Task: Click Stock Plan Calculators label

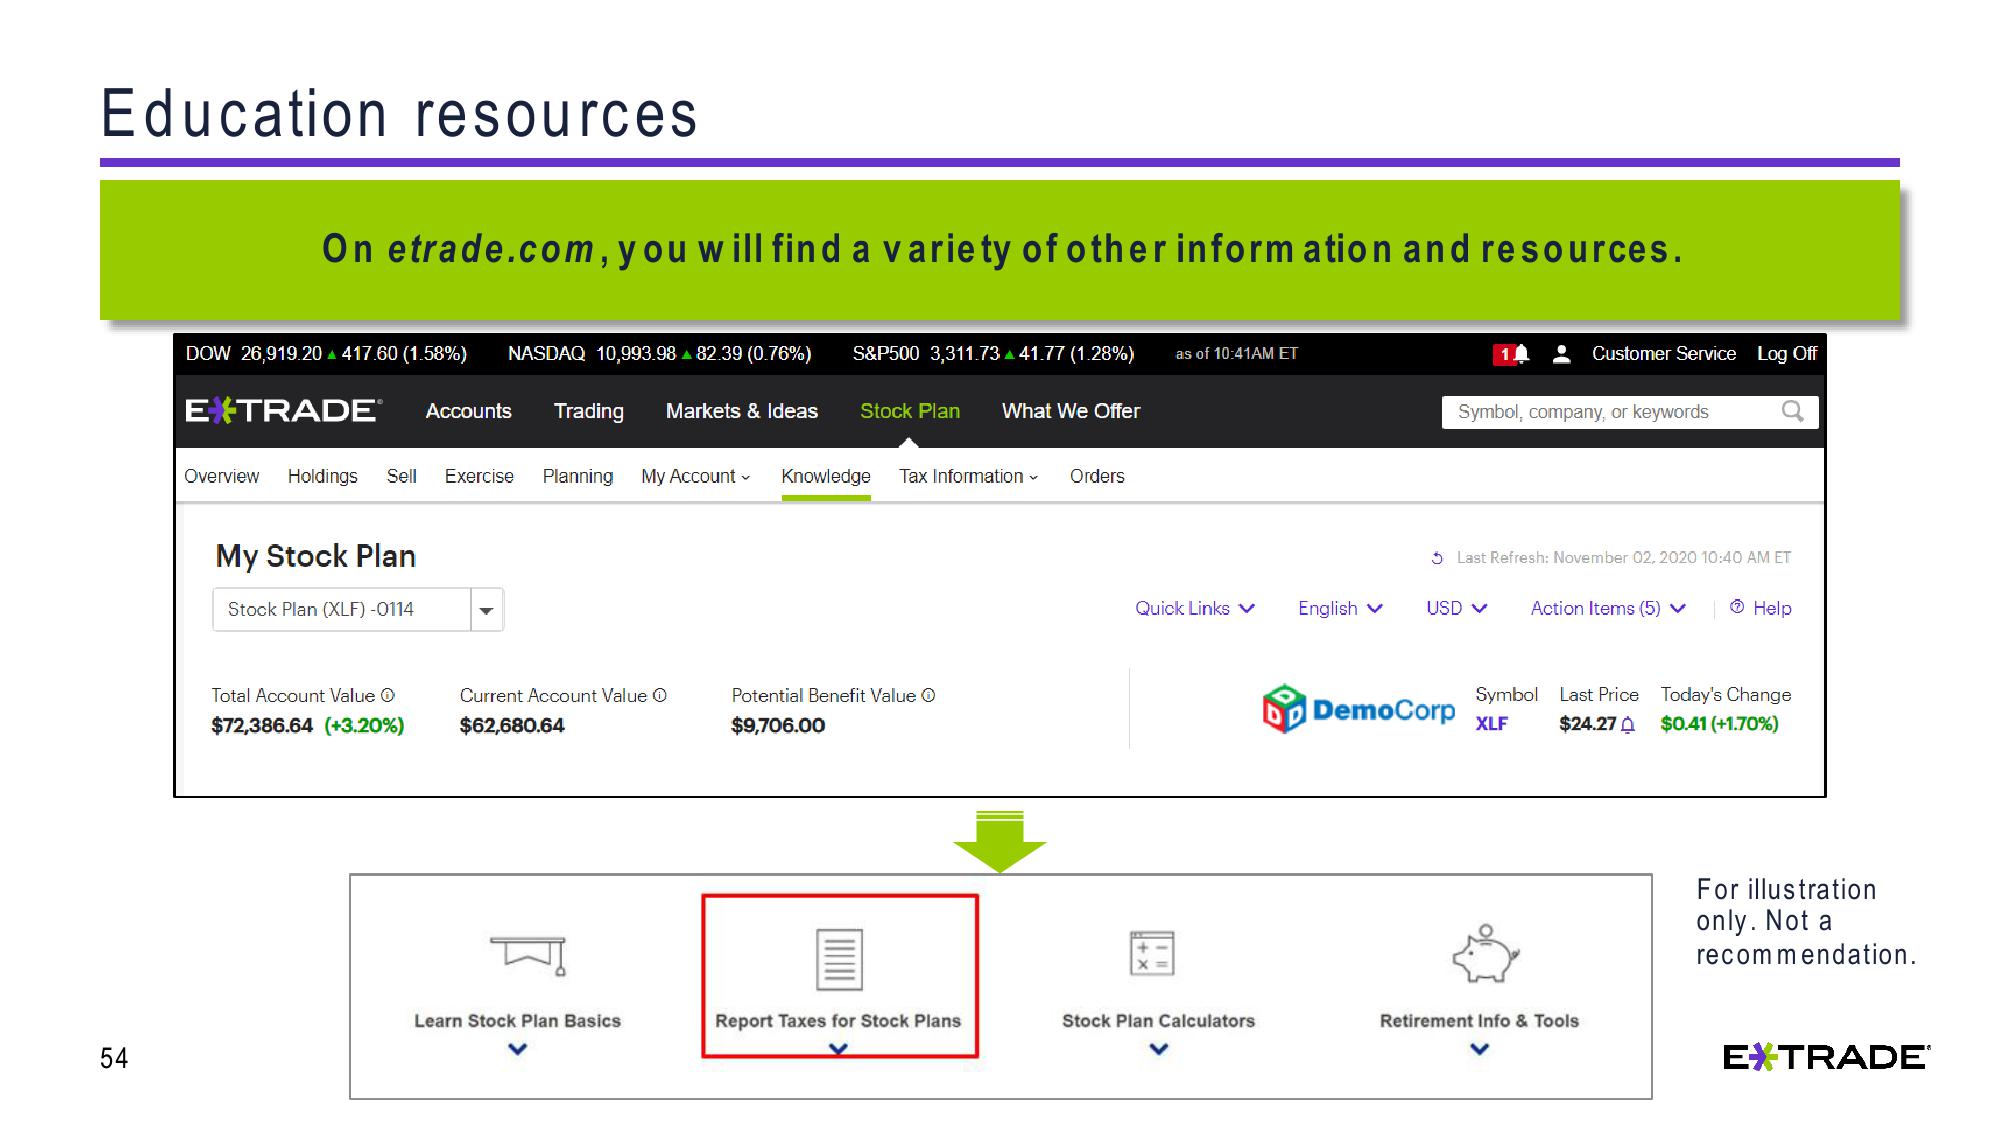Action: [x=1159, y=1021]
